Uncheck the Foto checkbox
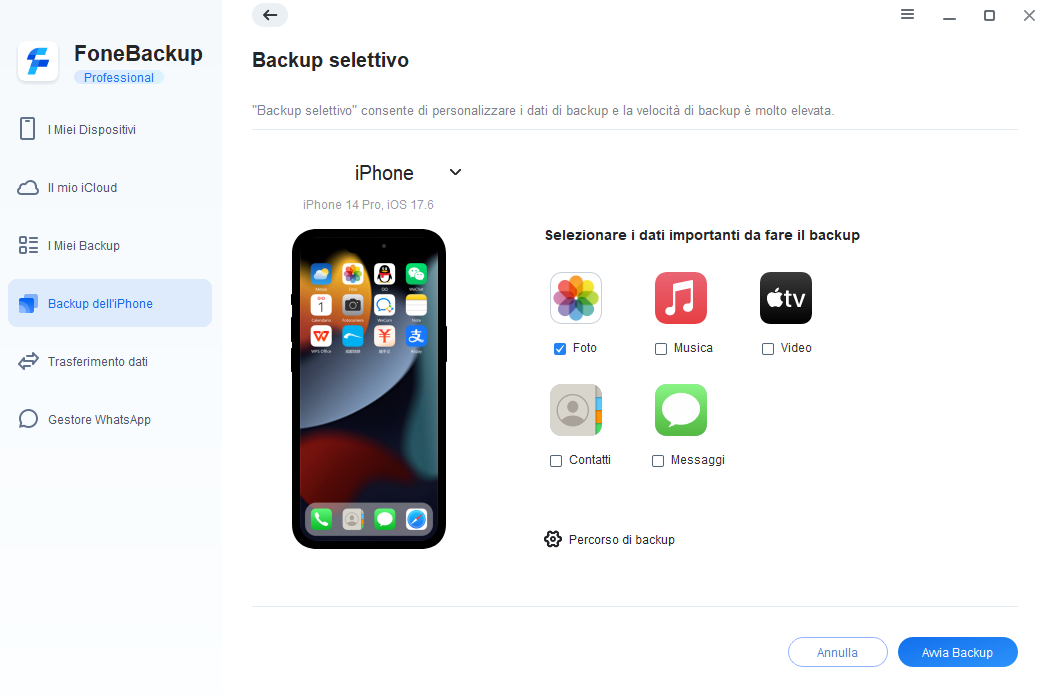1042x695 pixels. click(560, 349)
